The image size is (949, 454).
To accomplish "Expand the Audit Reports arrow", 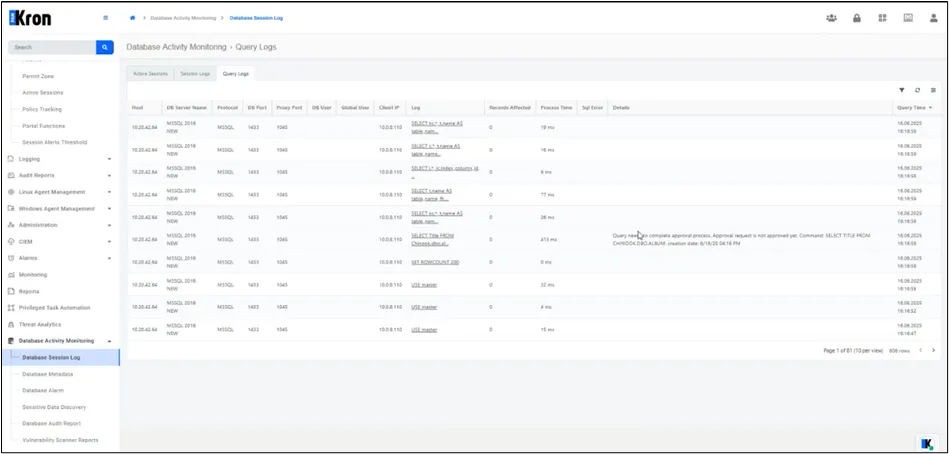I will pos(110,176).
